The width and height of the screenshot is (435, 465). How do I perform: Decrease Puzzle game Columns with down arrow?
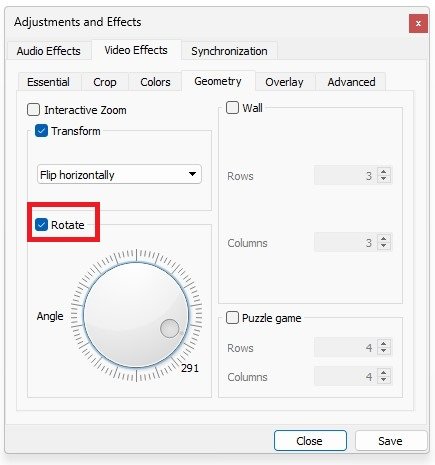pos(384,380)
